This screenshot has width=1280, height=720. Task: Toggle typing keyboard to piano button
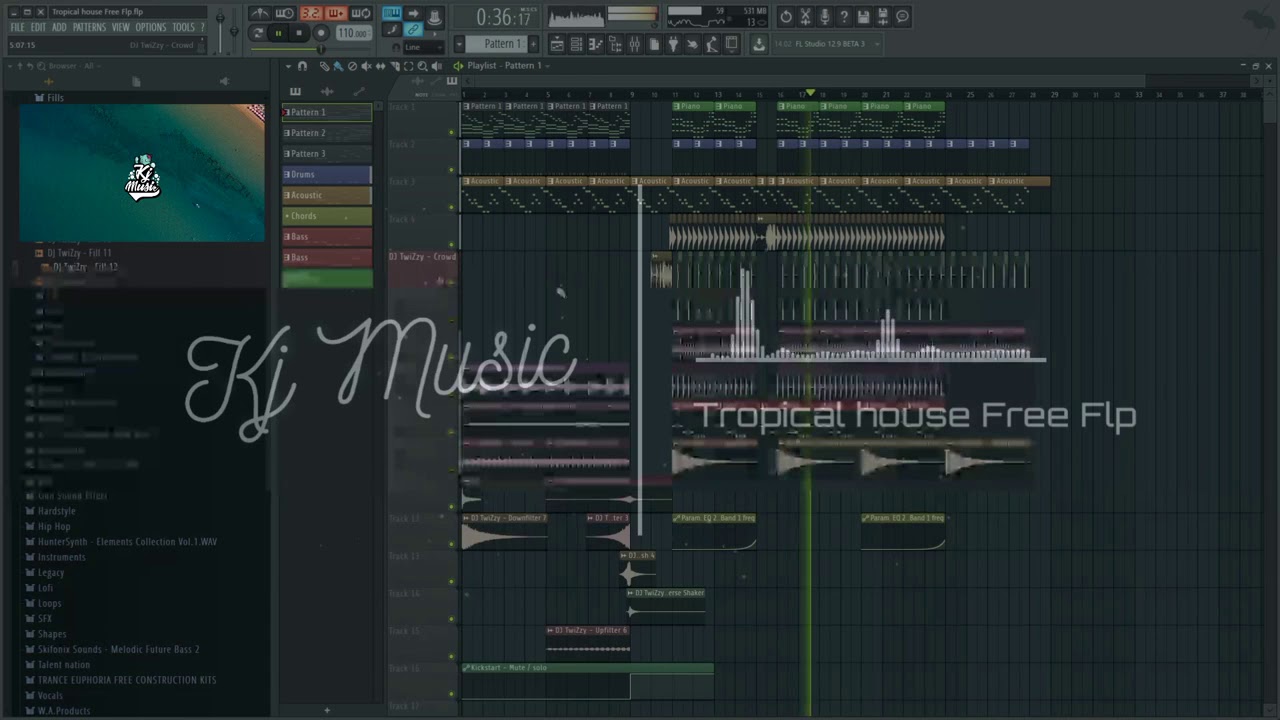pos(392,13)
